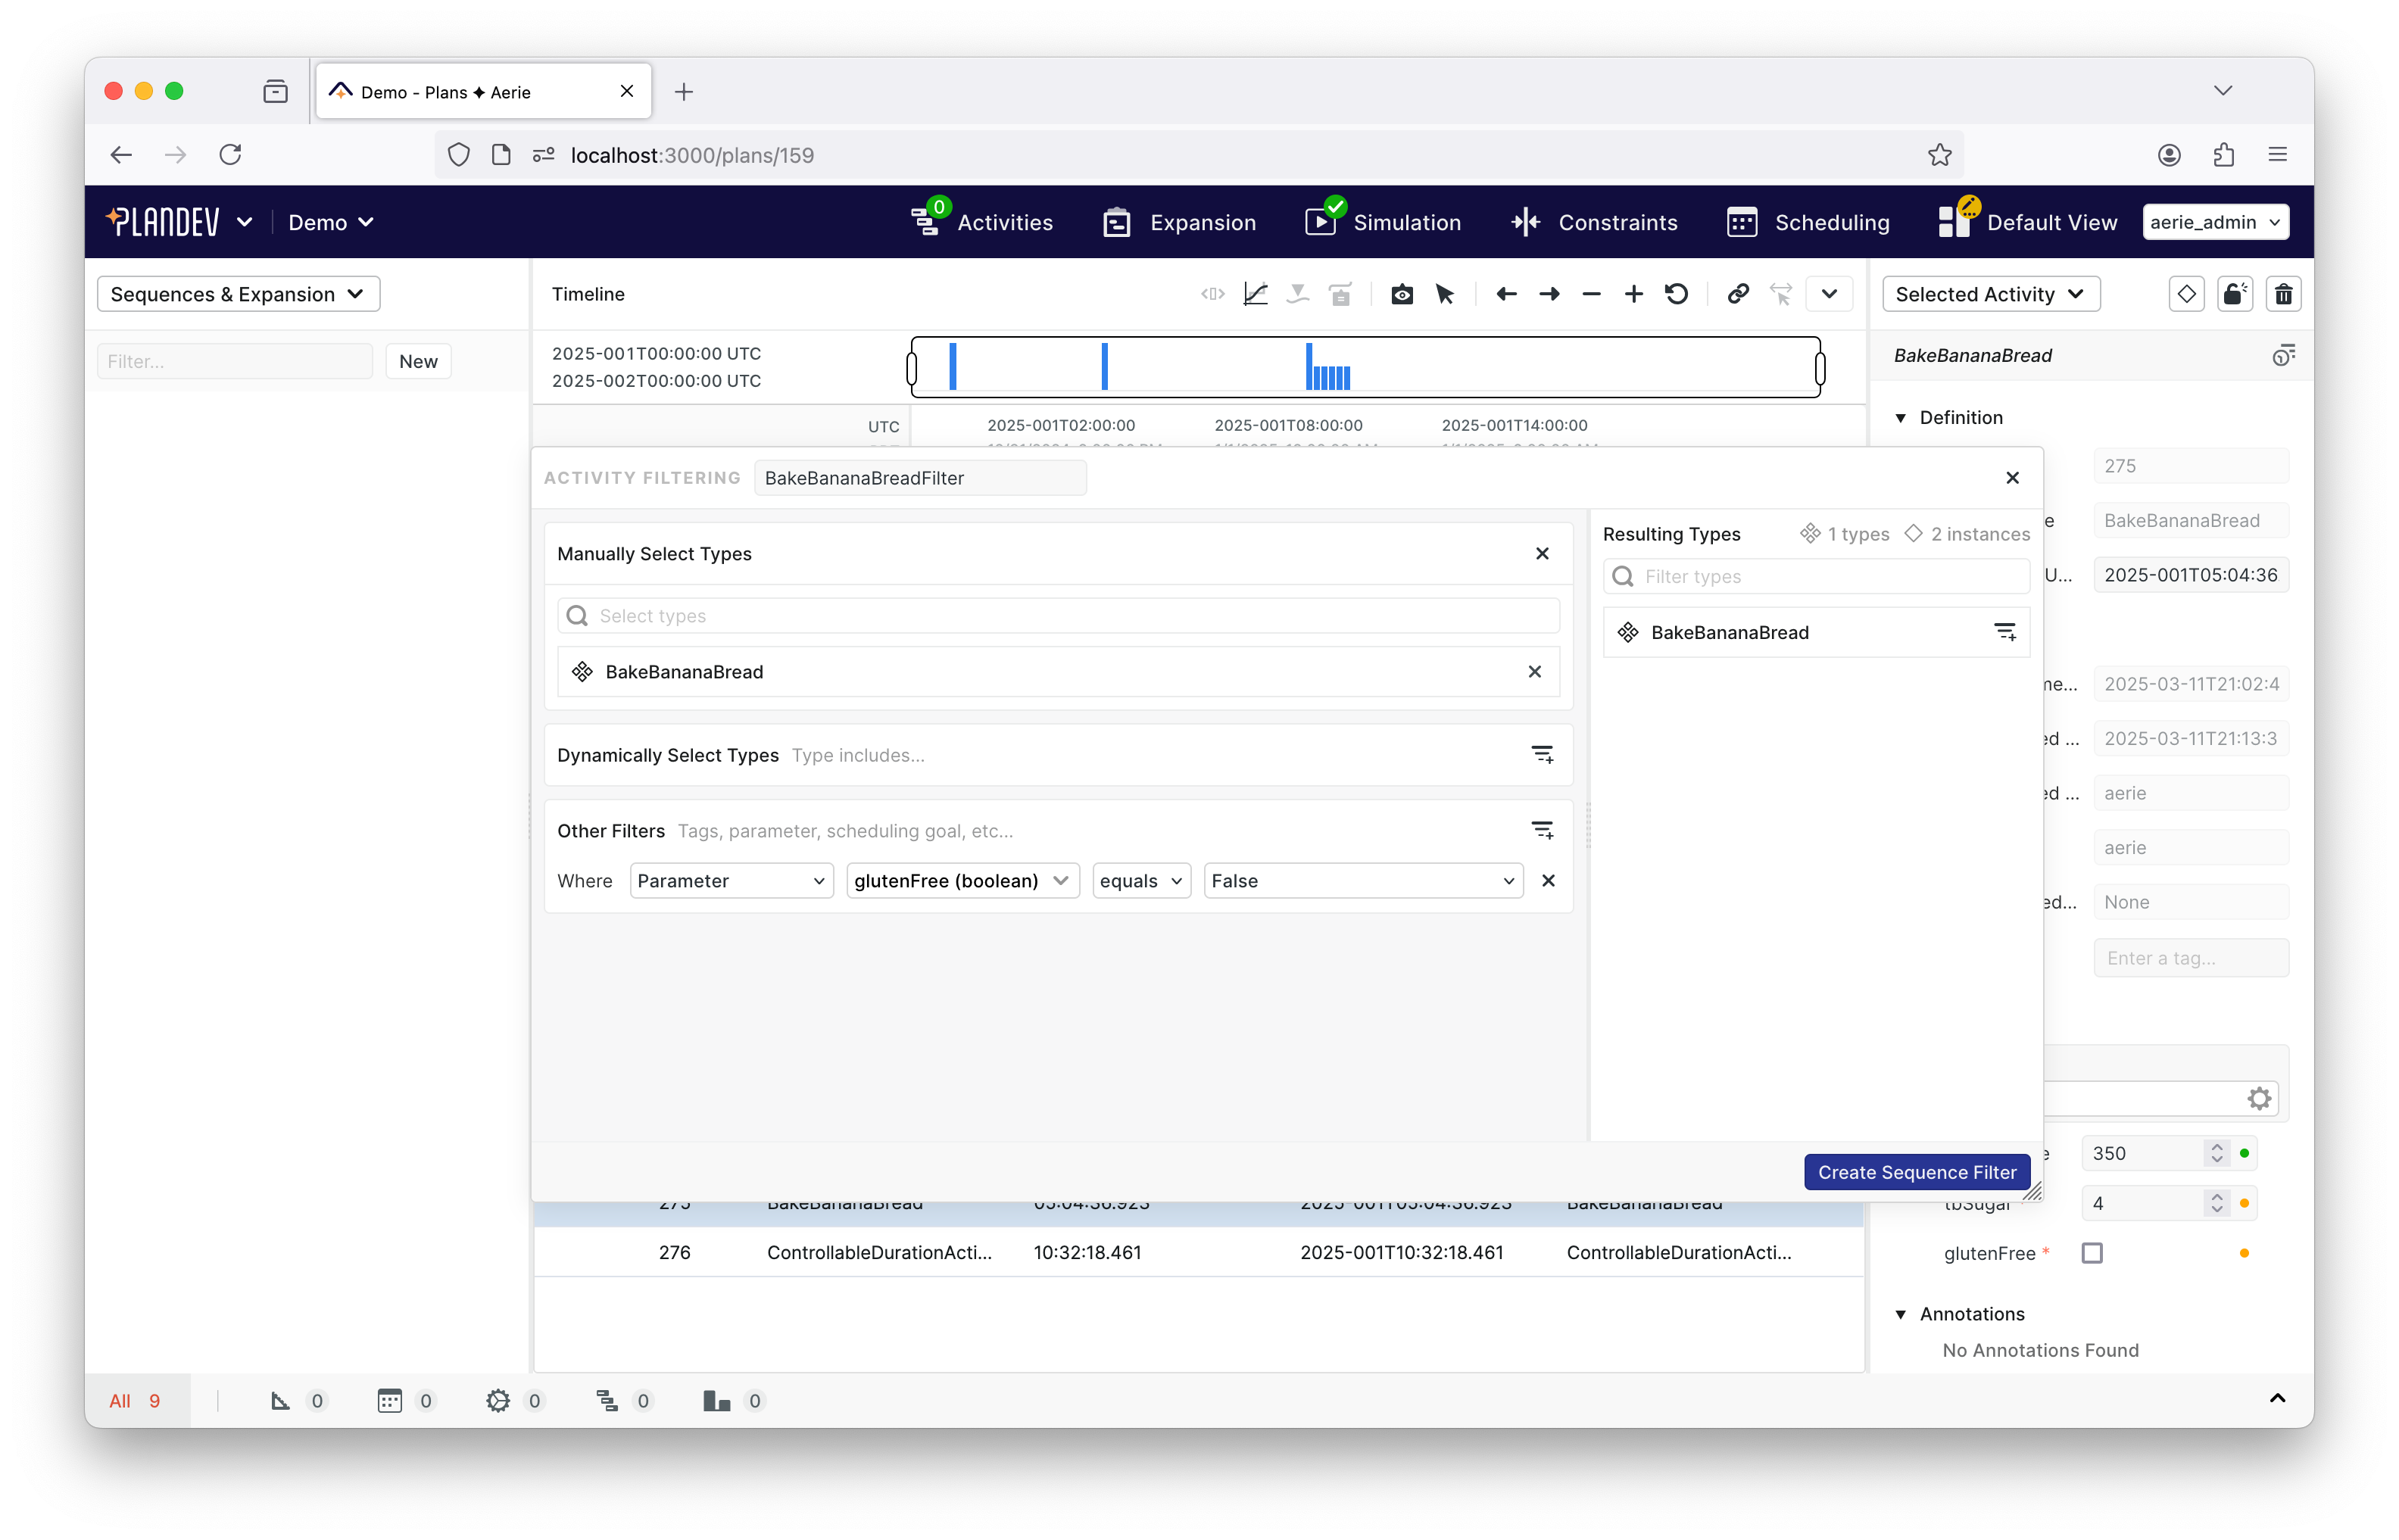Click the Create Sequence Filter button
The height and width of the screenshot is (1540, 2399).
(x=1916, y=1172)
